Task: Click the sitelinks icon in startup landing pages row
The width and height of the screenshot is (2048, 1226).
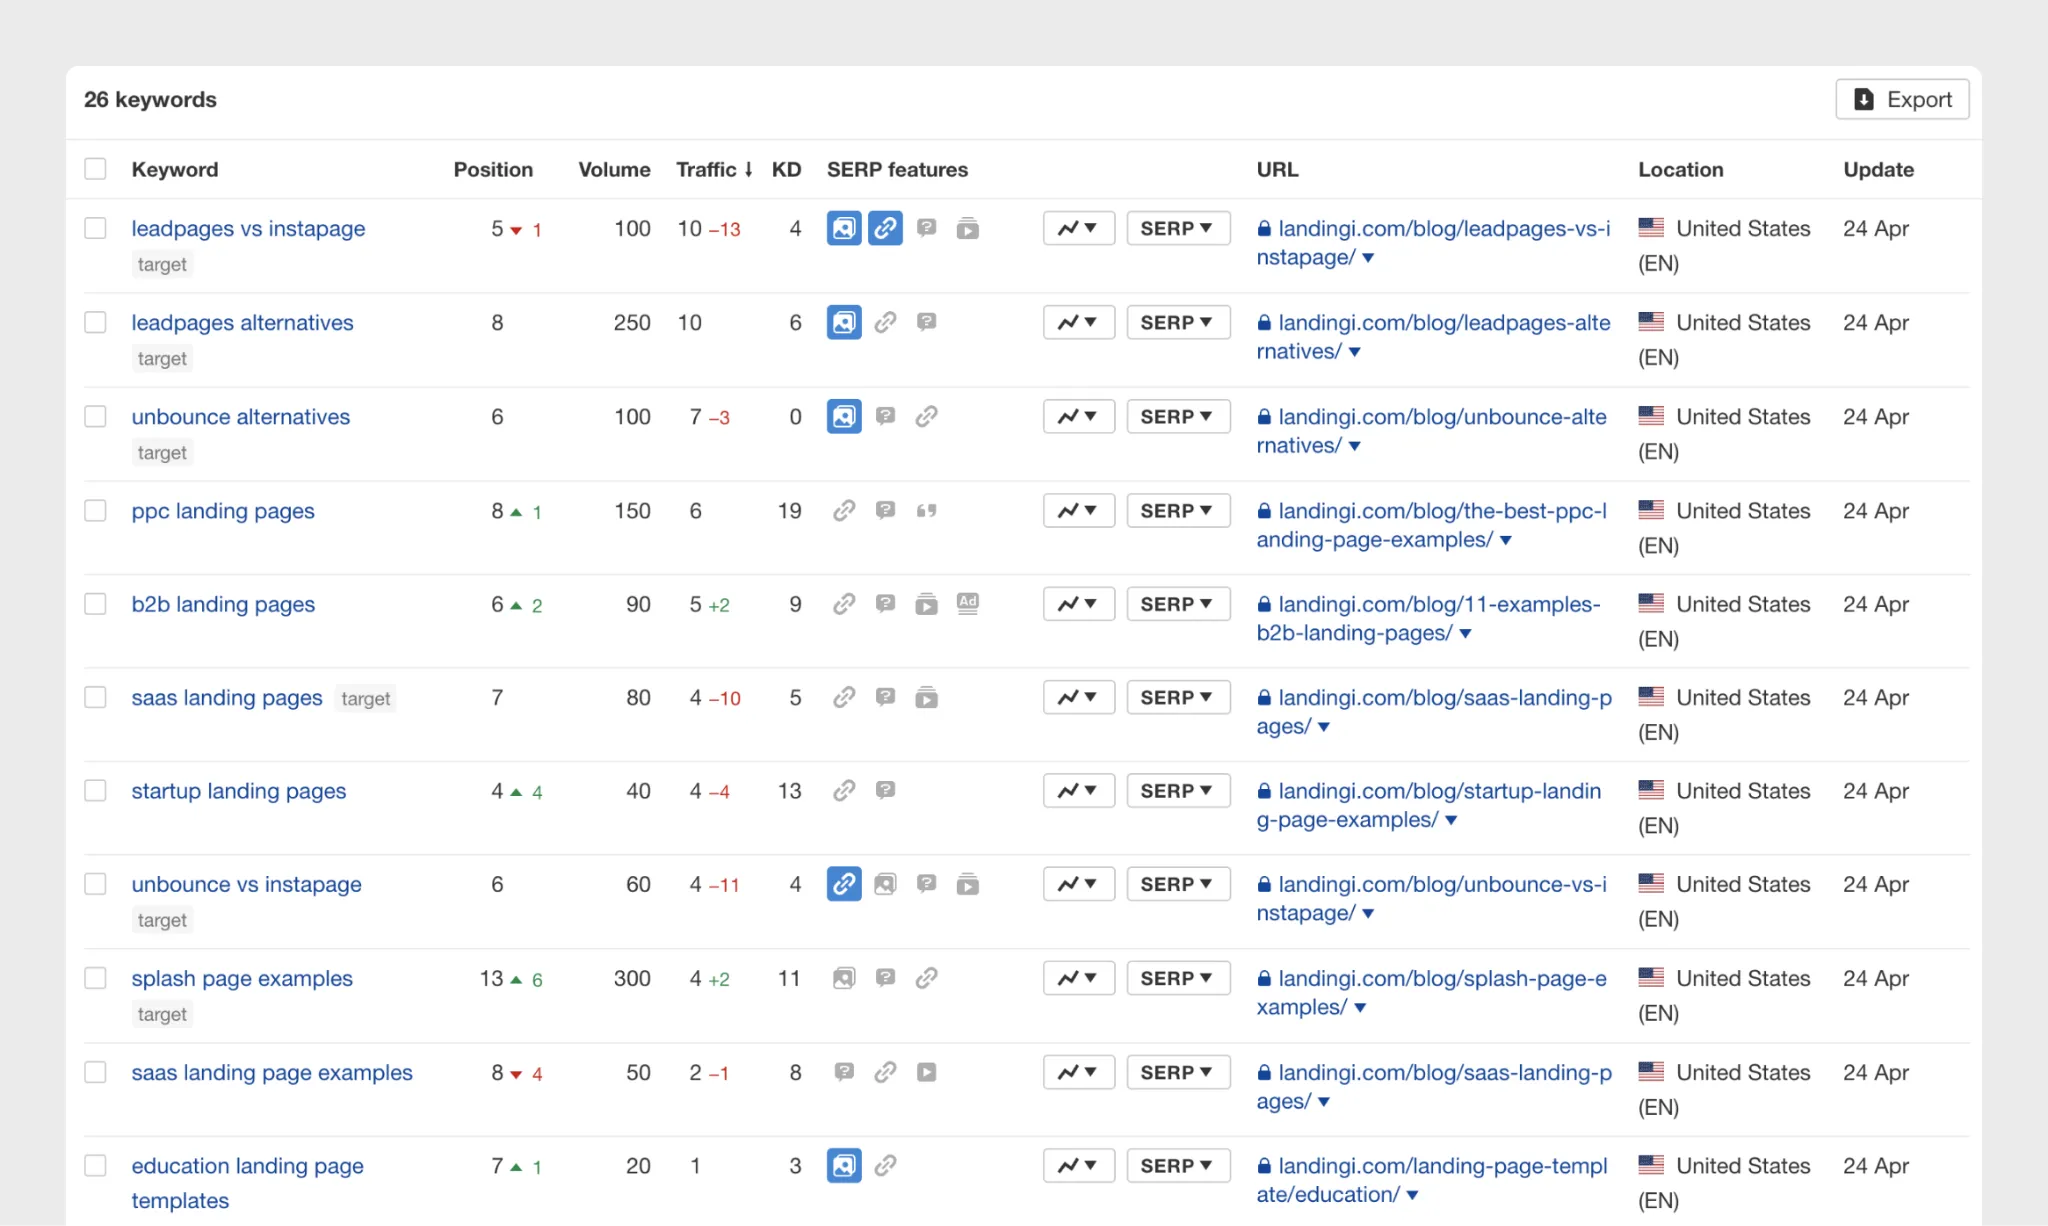Action: pyautogui.click(x=844, y=790)
